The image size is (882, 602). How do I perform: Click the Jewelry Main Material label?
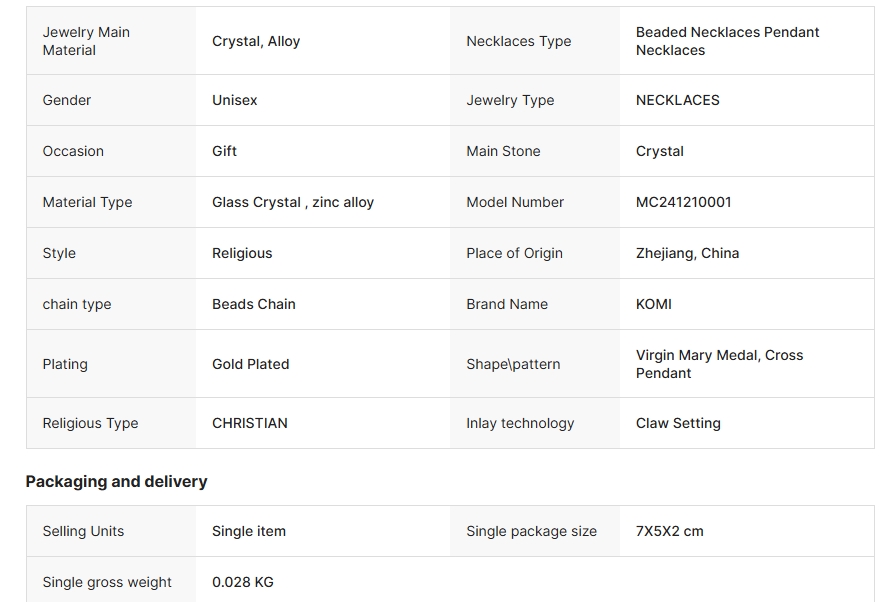click(86, 41)
